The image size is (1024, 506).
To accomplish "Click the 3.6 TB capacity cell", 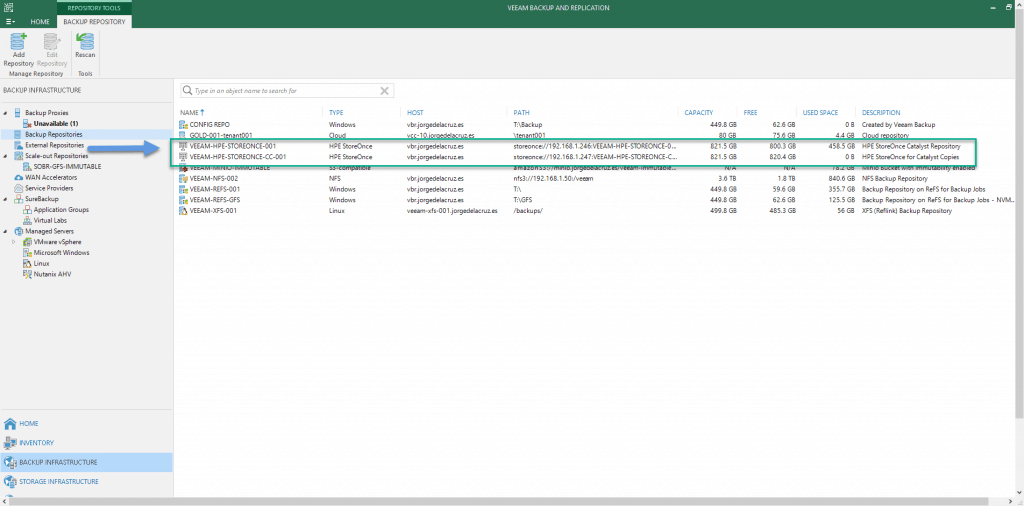I will pos(727,178).
